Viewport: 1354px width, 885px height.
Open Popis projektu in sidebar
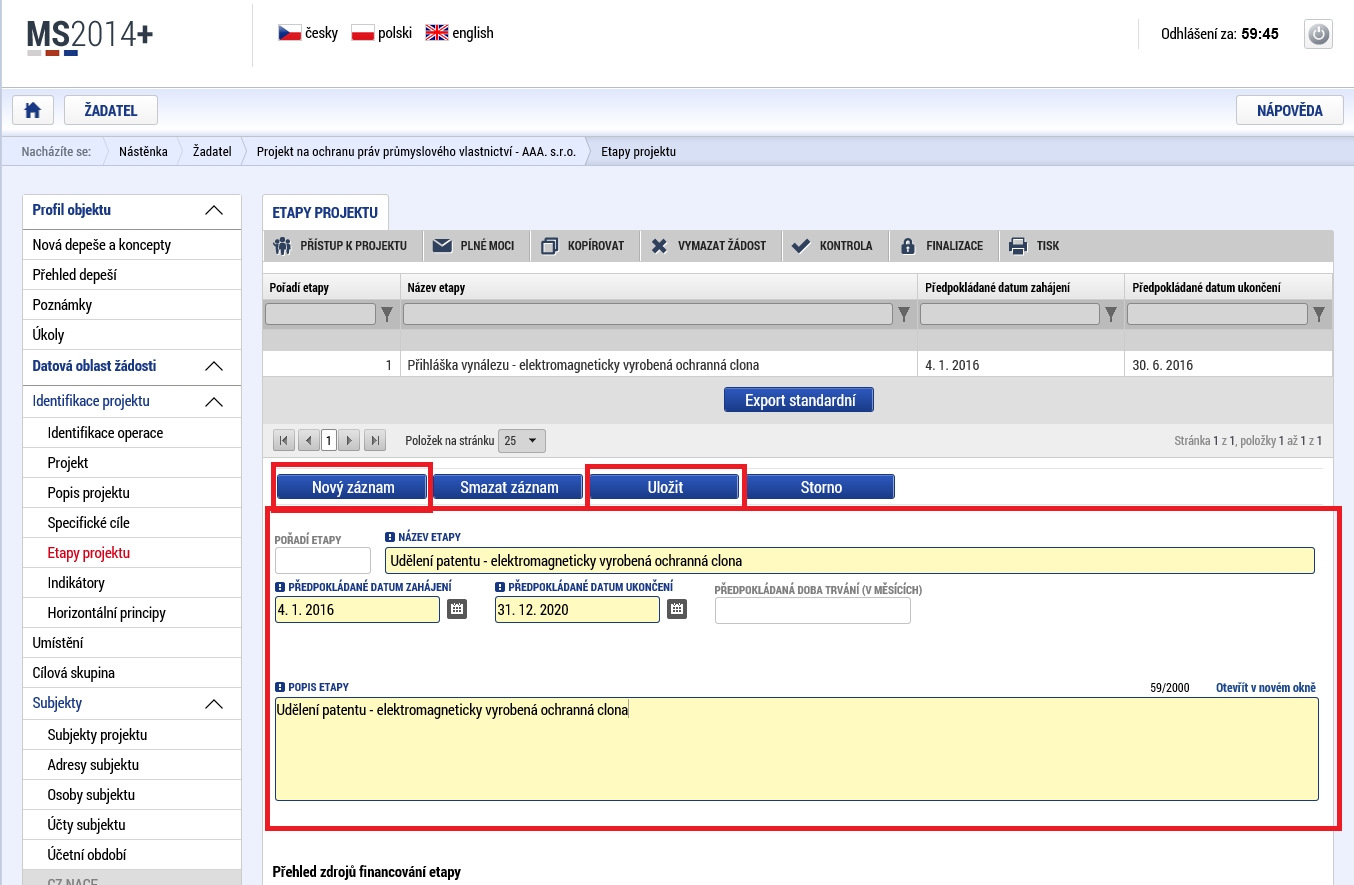click(x=132, y=493)
